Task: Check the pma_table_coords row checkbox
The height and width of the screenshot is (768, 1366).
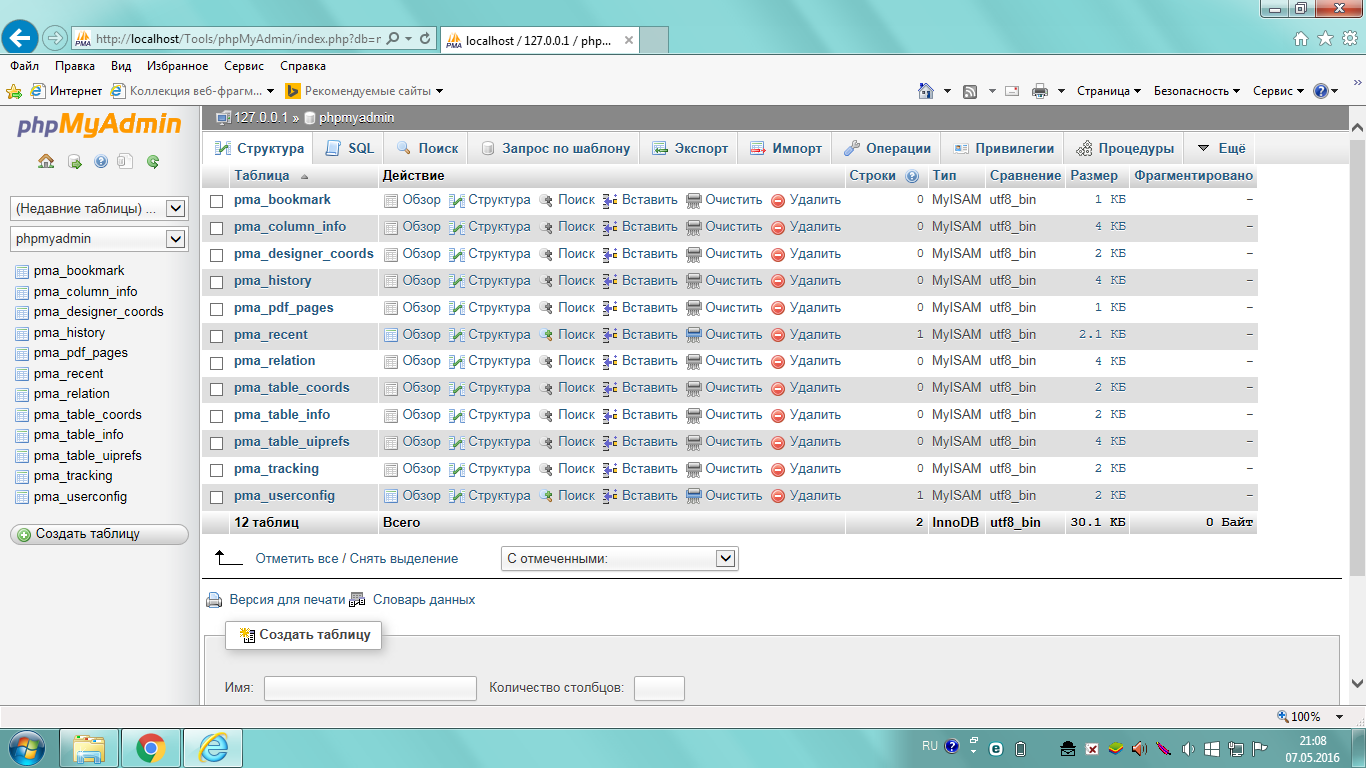Action: [216, 389]
